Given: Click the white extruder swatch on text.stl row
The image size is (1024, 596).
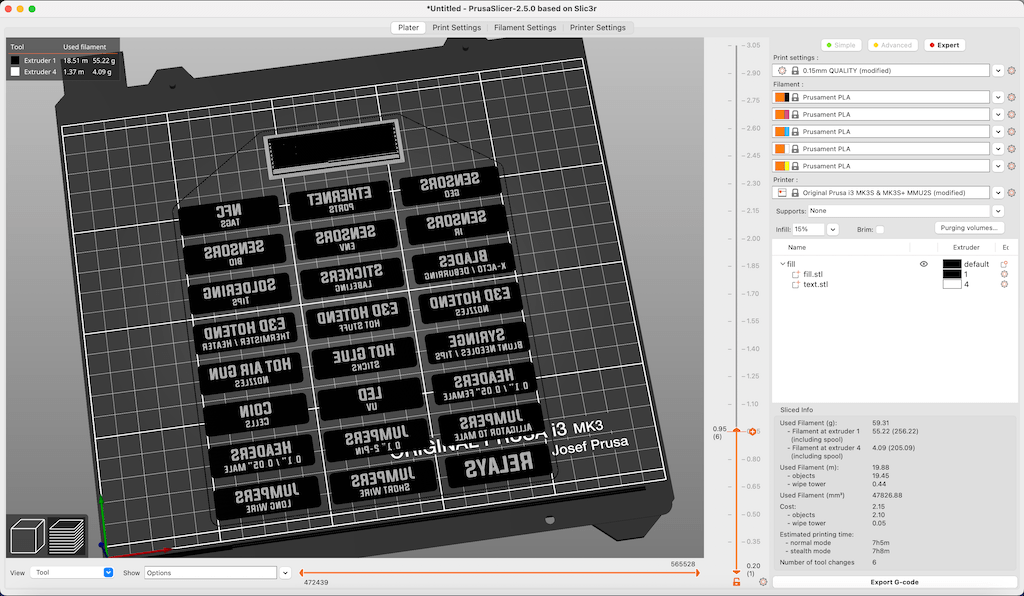Looking at the screenshot, I should (x=952, y=285).
